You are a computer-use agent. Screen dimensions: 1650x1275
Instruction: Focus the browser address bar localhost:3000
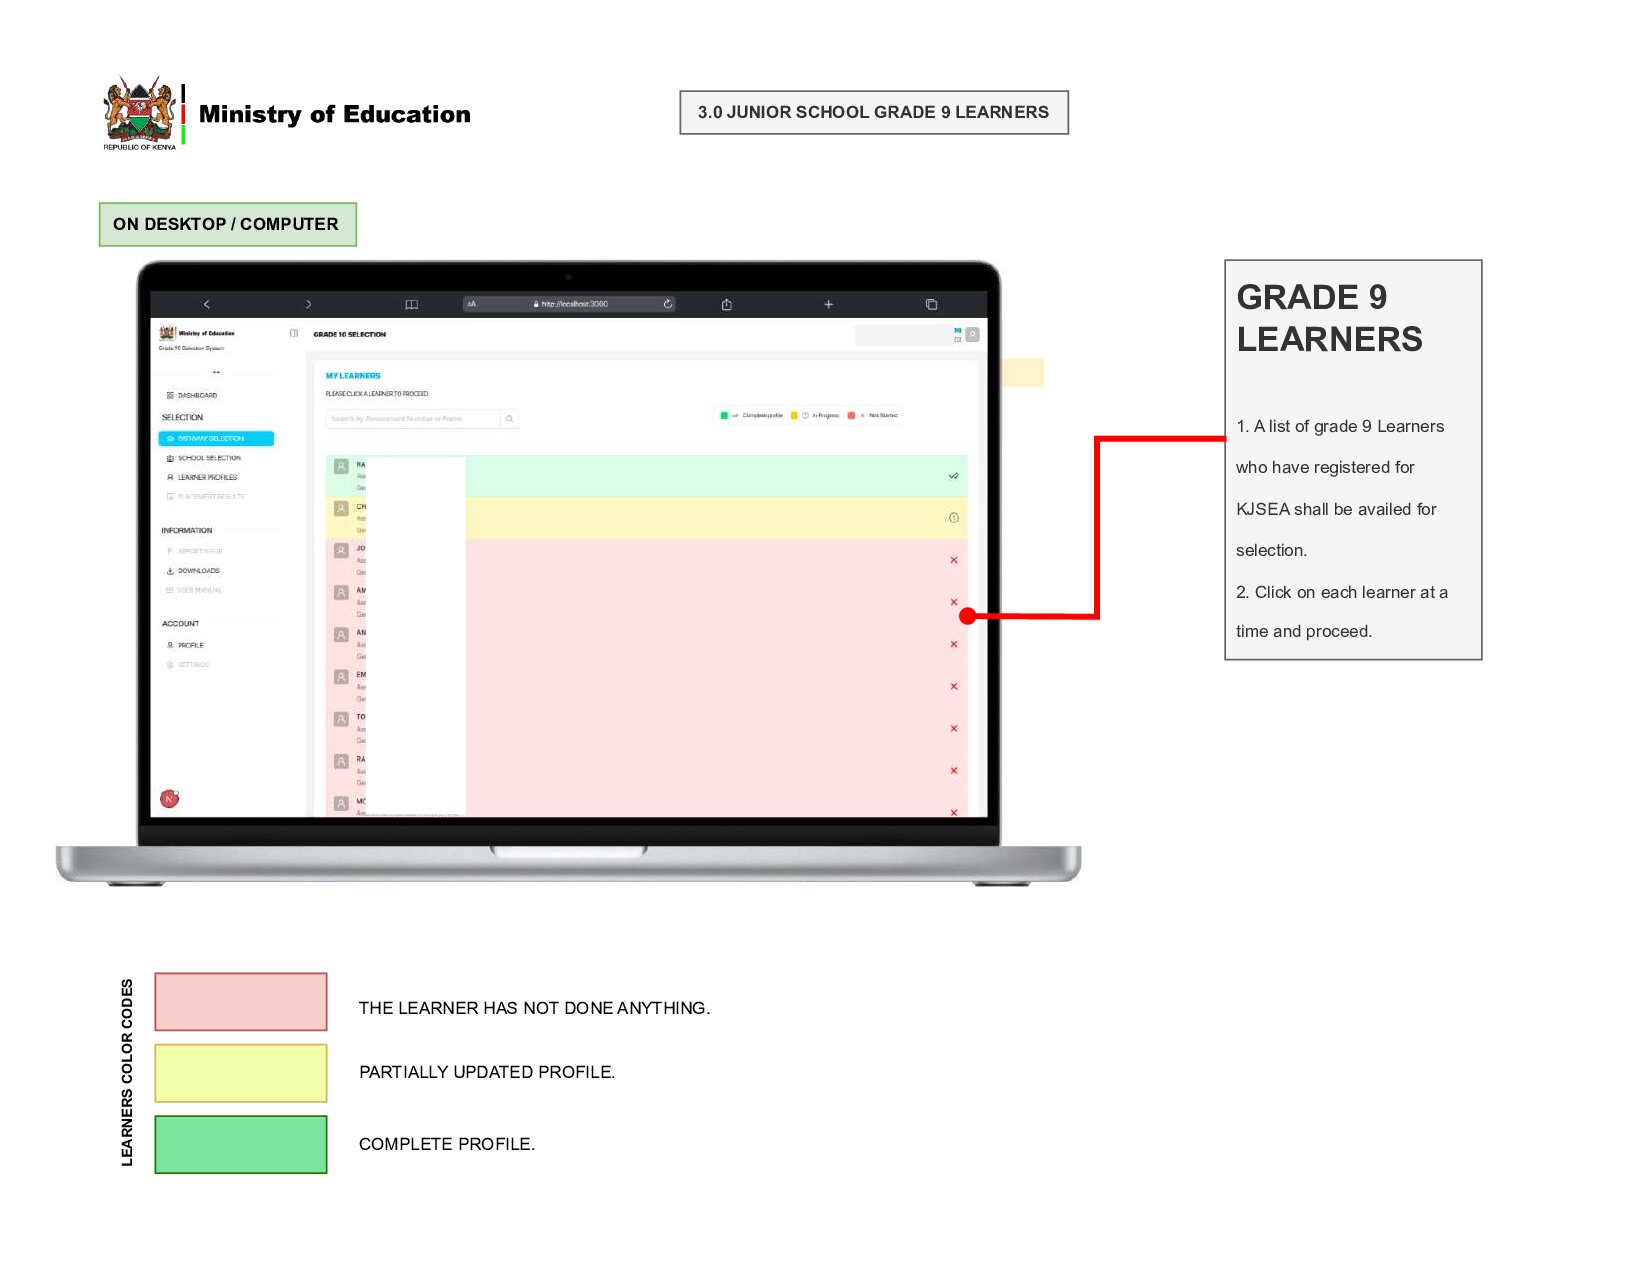(x=569, y=304)
